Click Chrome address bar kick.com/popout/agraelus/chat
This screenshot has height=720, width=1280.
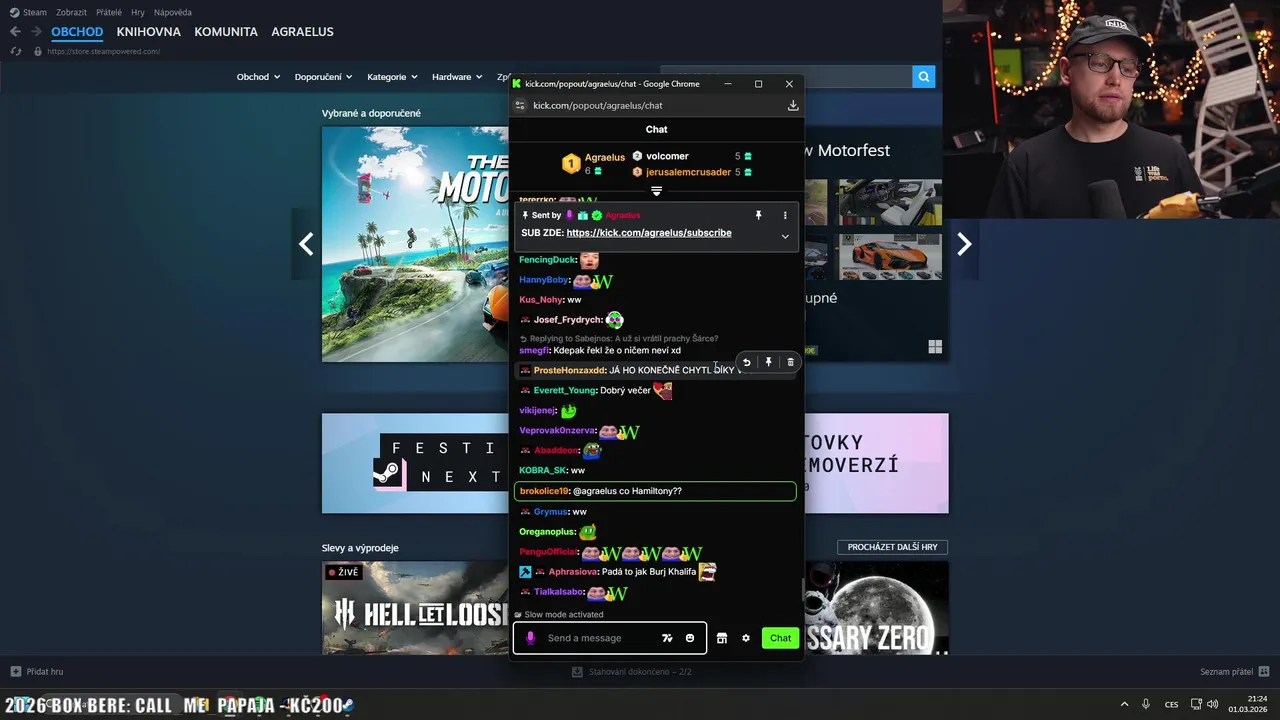coord(598,105)
